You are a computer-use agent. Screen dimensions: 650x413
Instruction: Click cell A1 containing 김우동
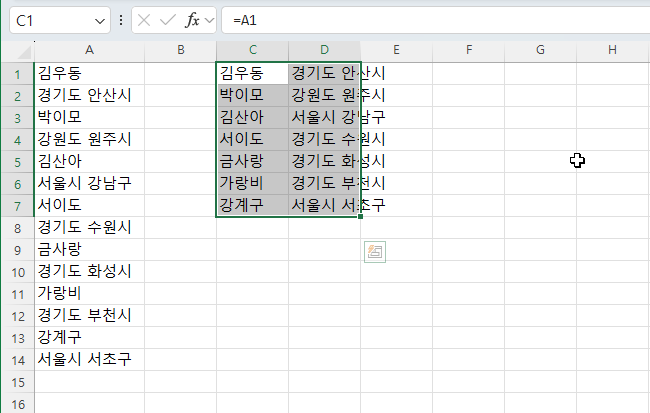pyautogui.click(x=90, y=74)
